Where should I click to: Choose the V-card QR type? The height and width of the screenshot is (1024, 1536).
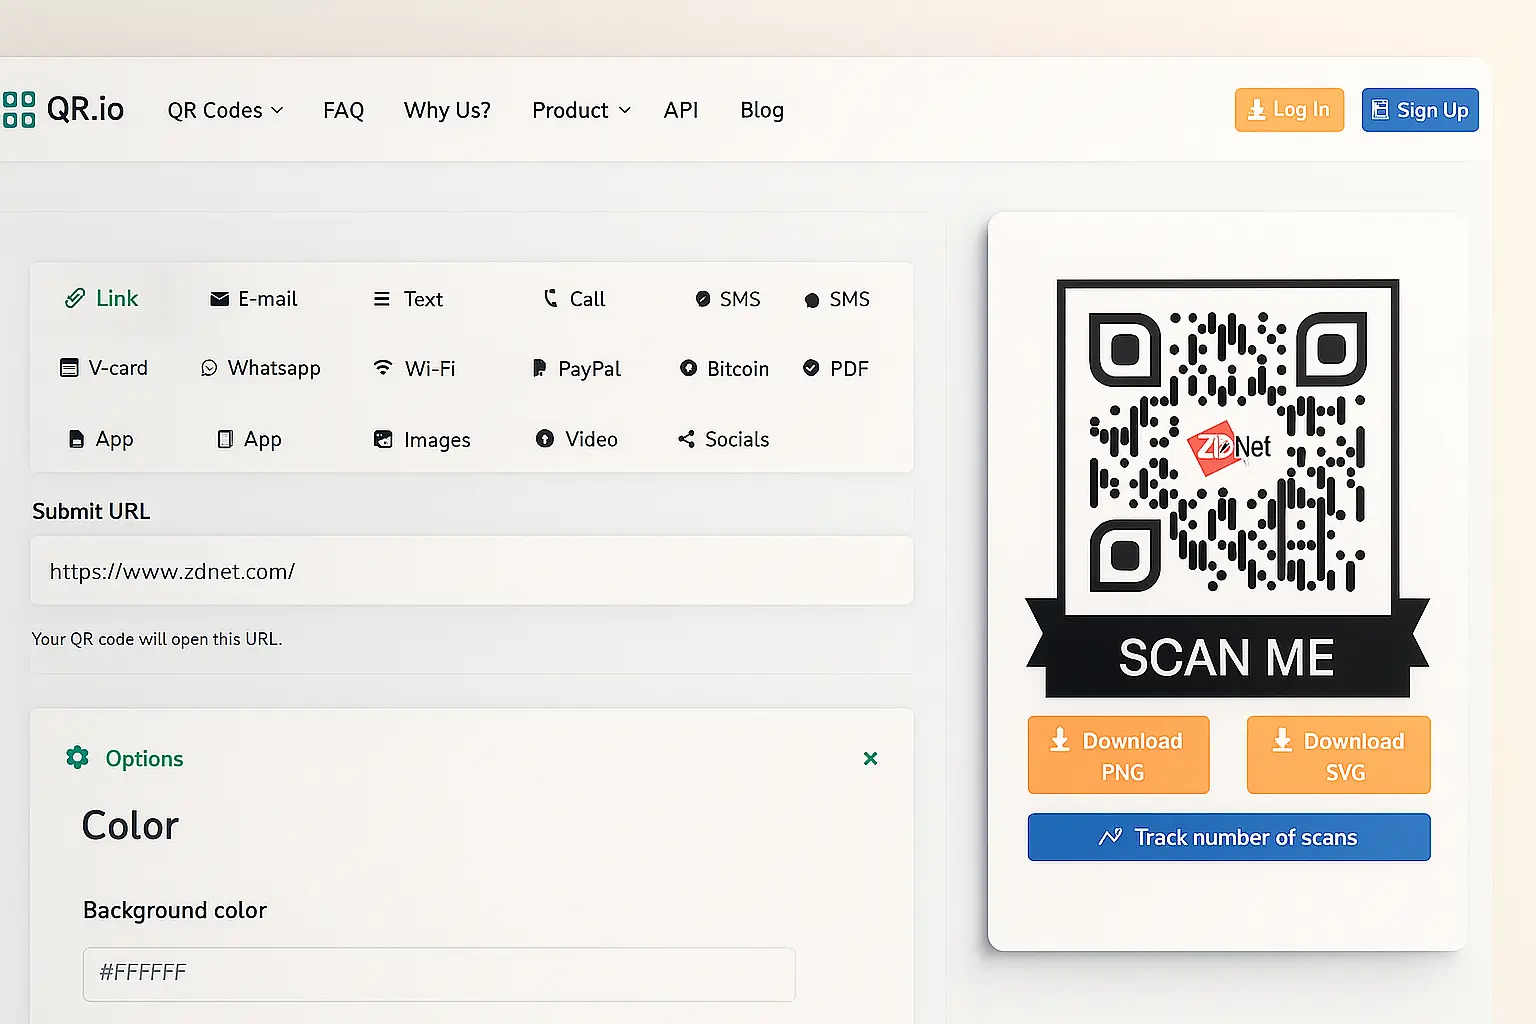[x=104, y=368]
